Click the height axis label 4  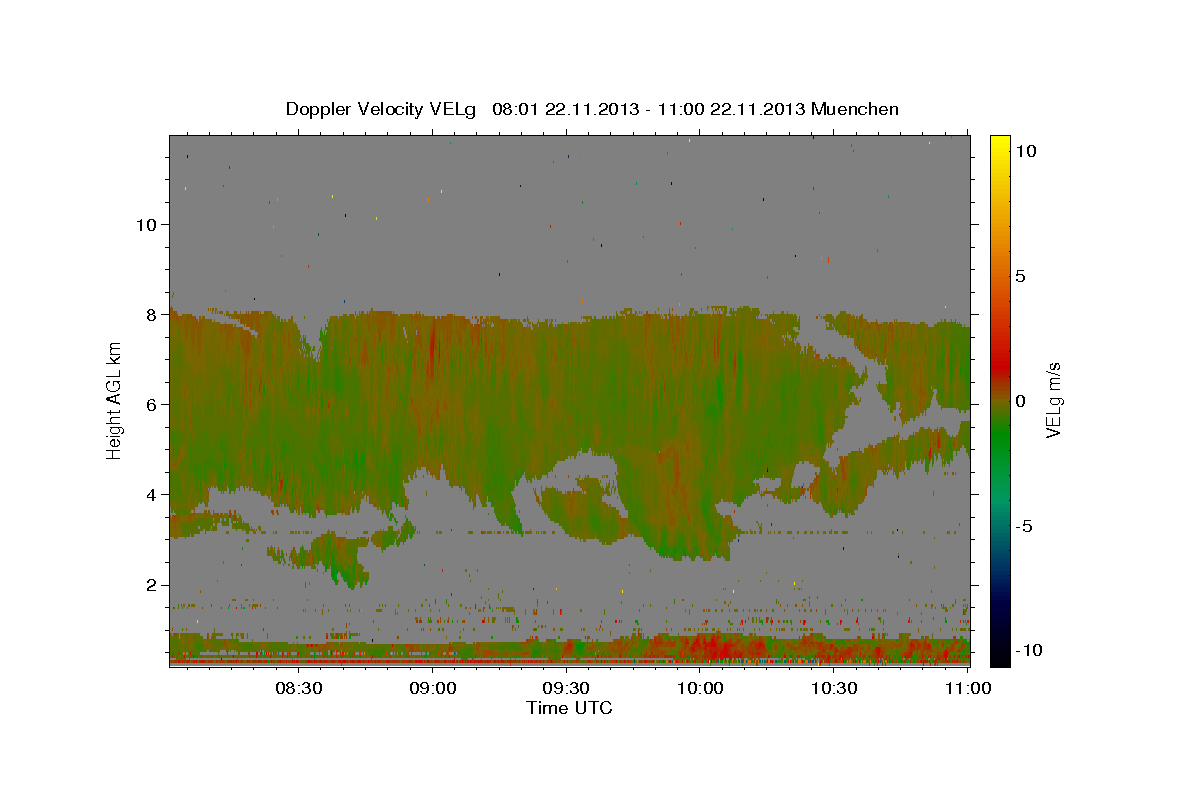pyautogui.click(x=151, y=494)
